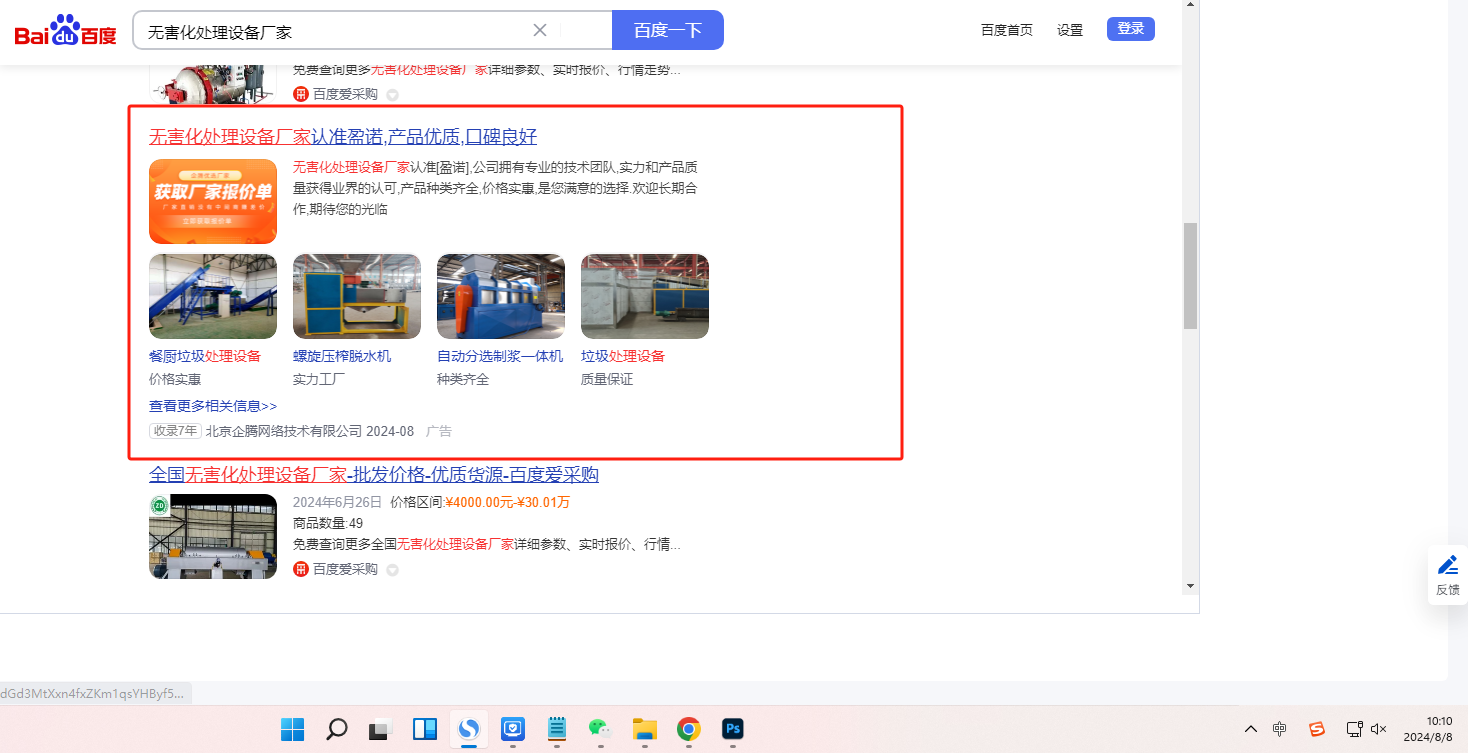Click the centrifuge thumbnail in 全国无害化处理设备厂家 result
1468x753 pixels.
[213, 536]
